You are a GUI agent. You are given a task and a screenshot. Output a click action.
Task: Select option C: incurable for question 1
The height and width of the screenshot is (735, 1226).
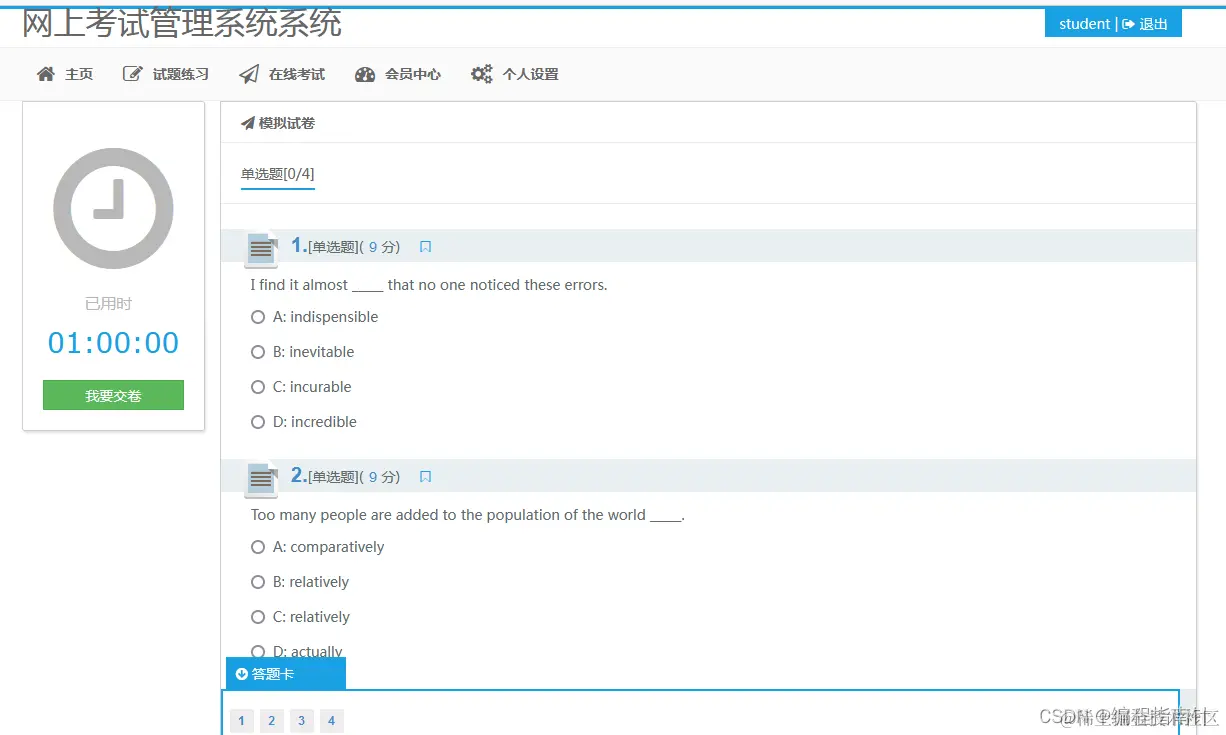point(258,387)
